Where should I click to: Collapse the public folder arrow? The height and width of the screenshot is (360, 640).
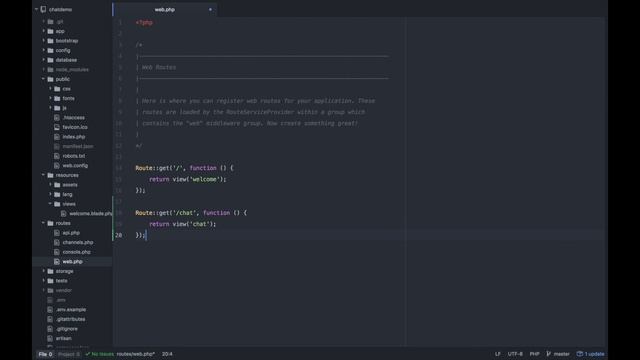[x=43, y=79]
